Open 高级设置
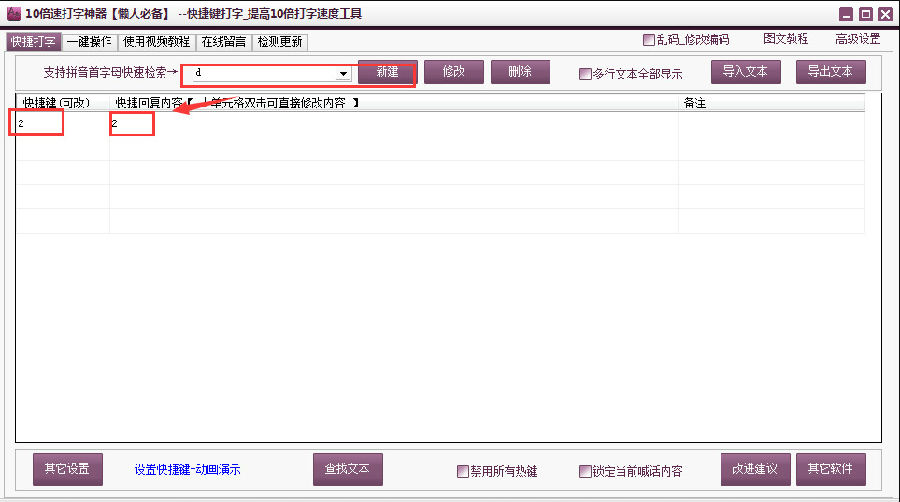The width and height of the screenshot is (900, 502). 858,39
